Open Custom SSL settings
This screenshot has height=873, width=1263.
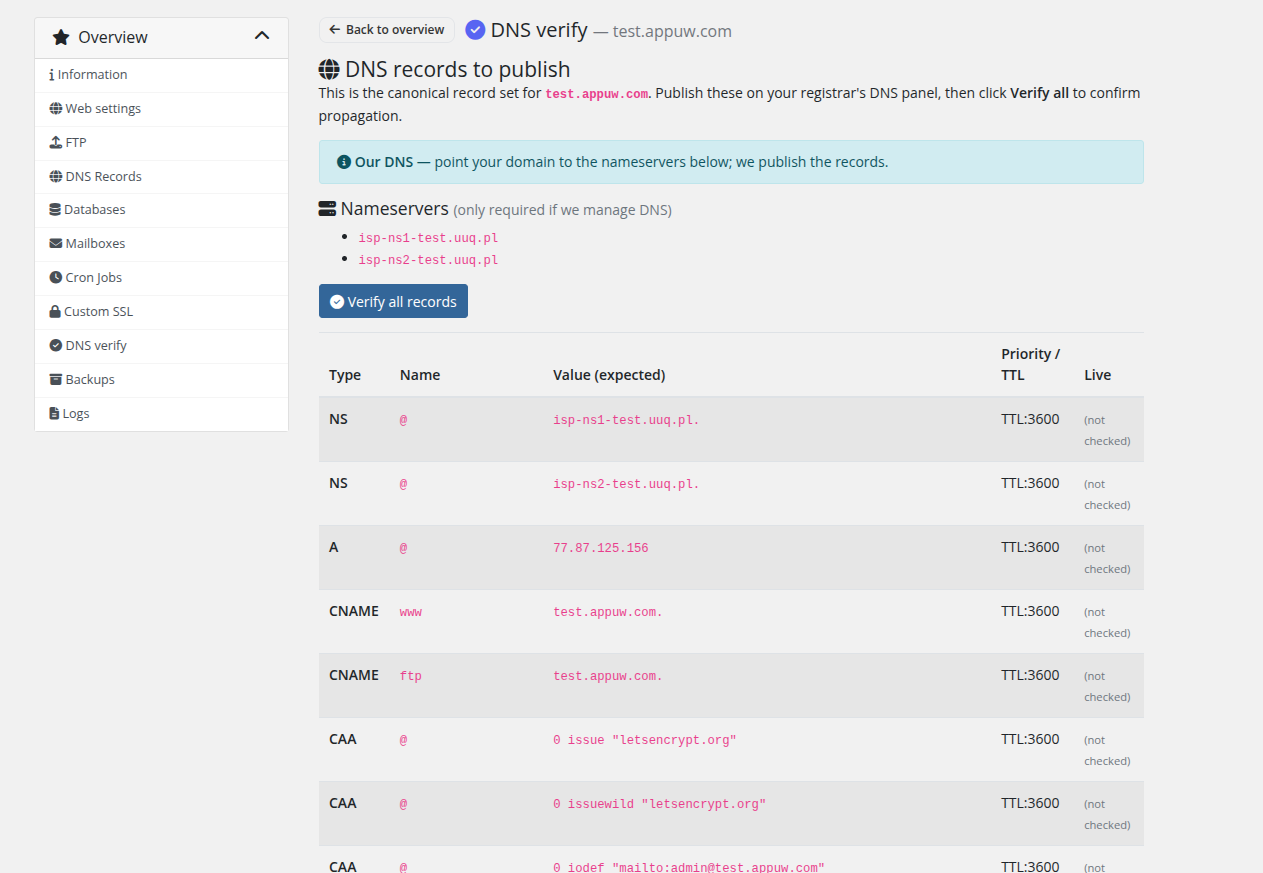click(x=161, y=312)
